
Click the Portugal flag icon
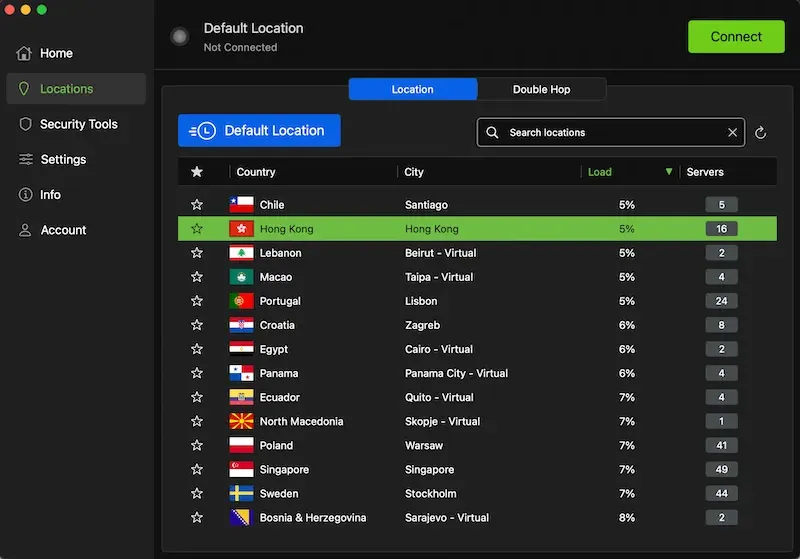(x=241, y=301)
